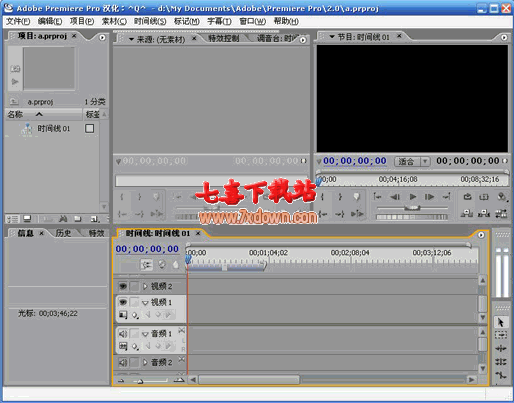This screenshot has width=514, height=403.
Task: Collapse the 视频 1 track
Action: (x=145, y=303)
